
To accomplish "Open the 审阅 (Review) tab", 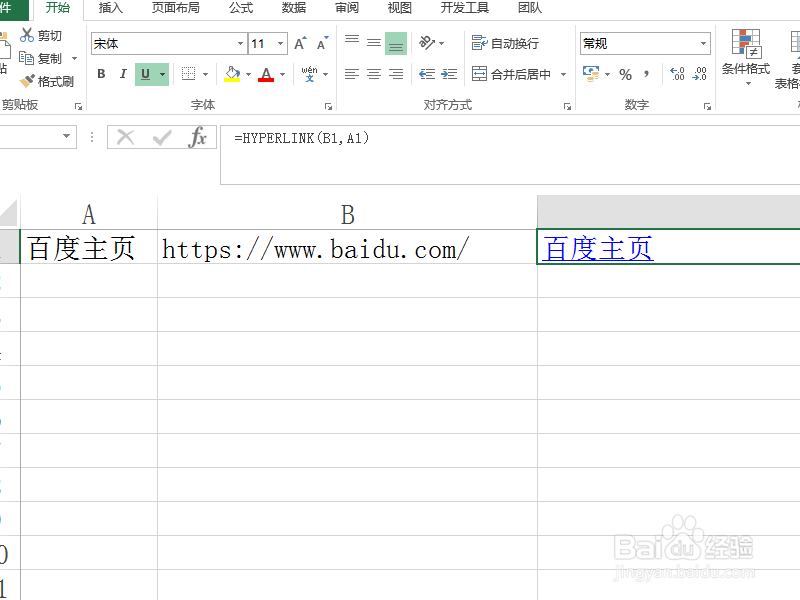I will coord(347,8).
